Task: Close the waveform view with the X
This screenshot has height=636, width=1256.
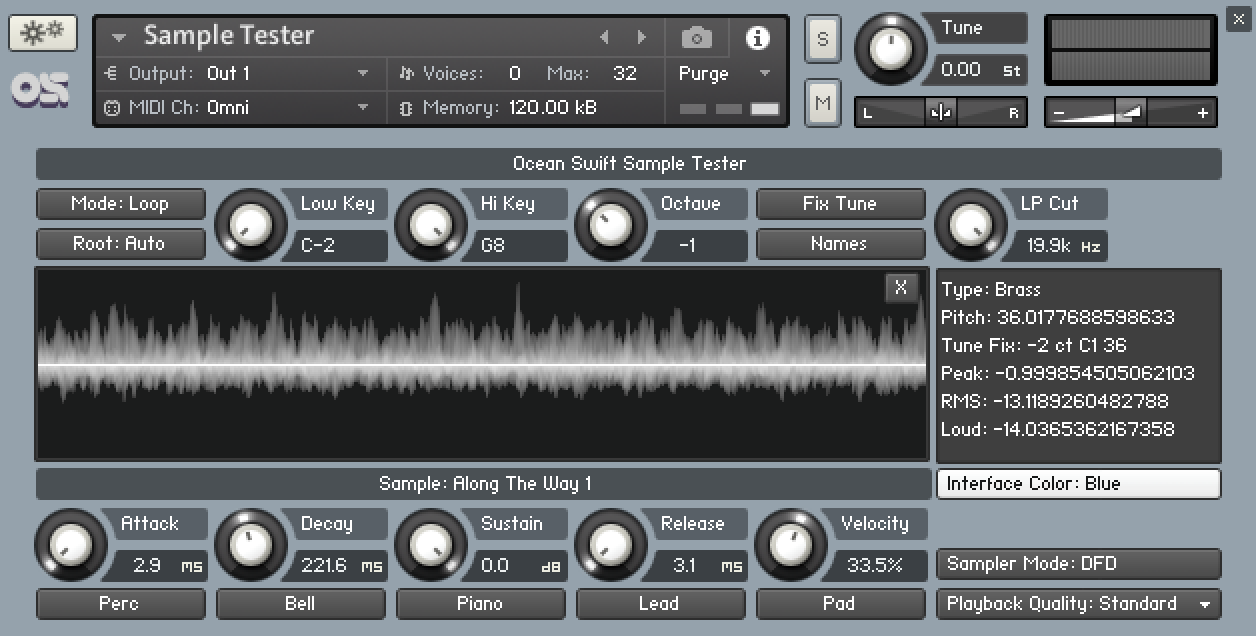Action: pyautogui.click(x=900, y=288)
